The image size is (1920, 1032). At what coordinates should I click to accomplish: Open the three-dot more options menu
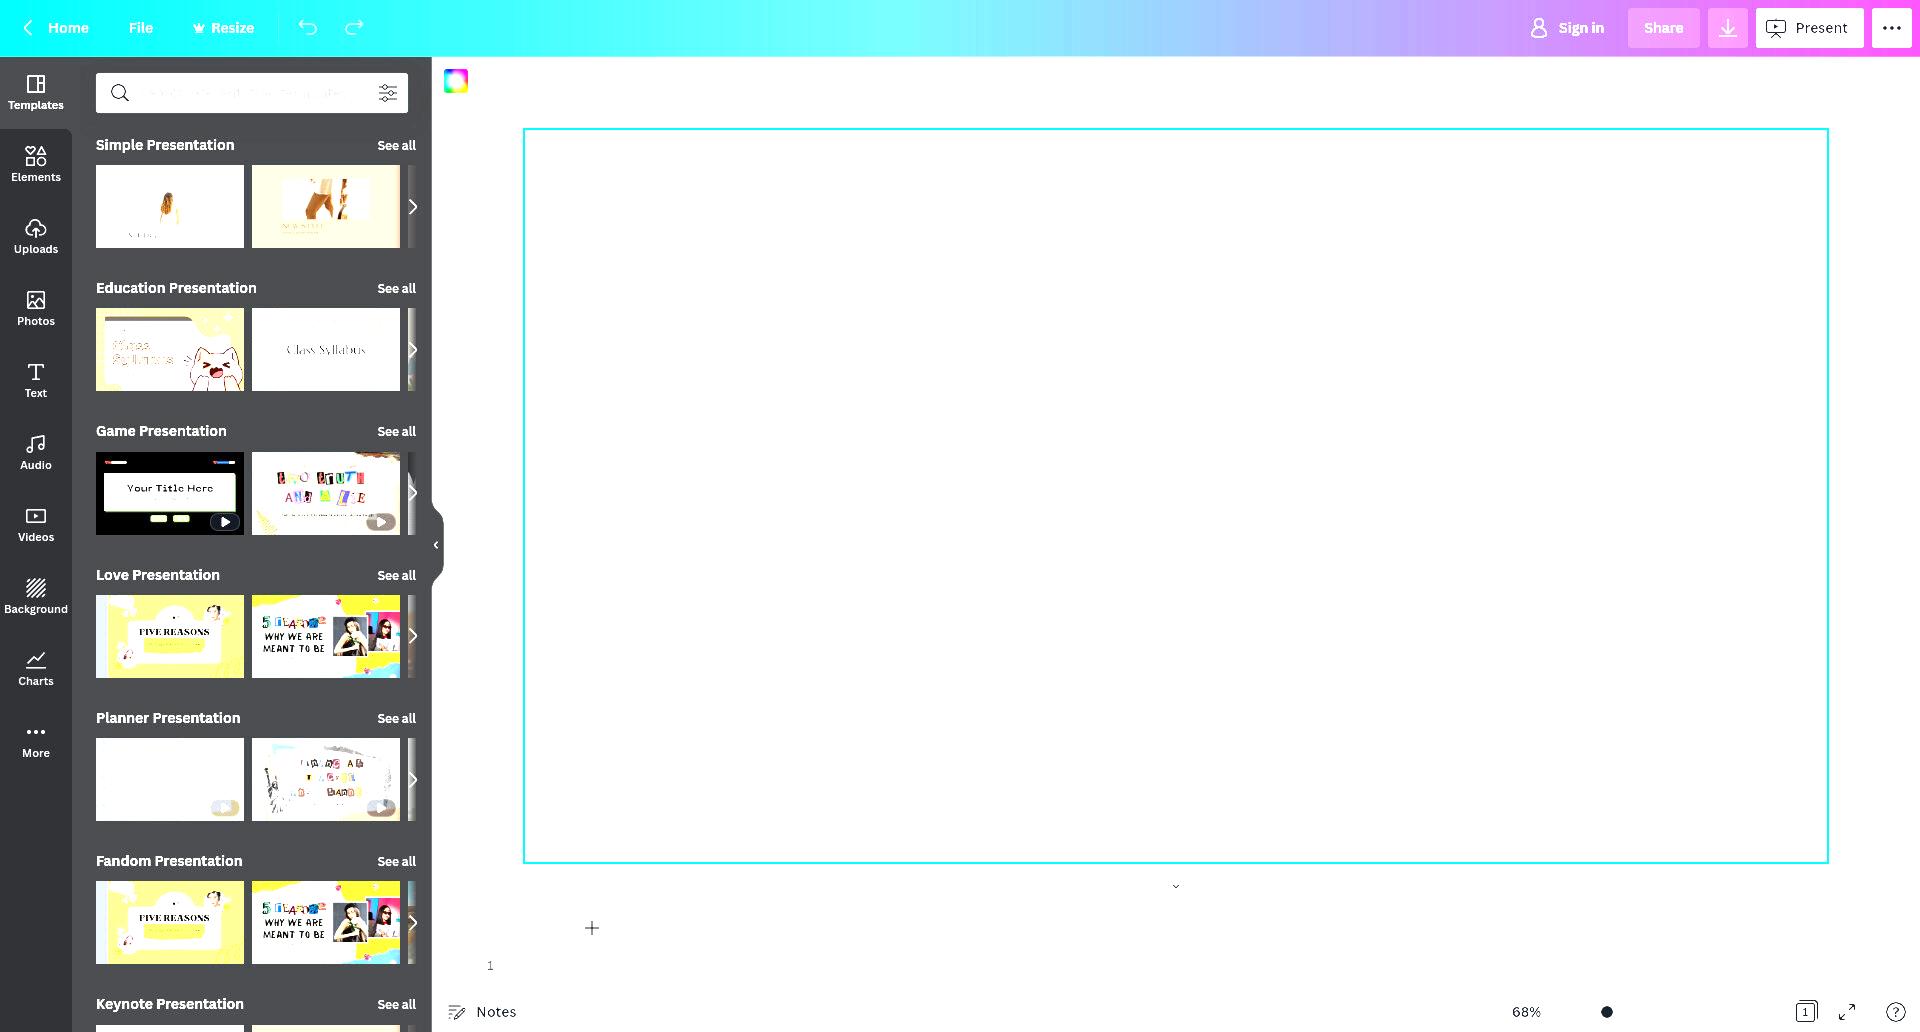pos(1892,28)
